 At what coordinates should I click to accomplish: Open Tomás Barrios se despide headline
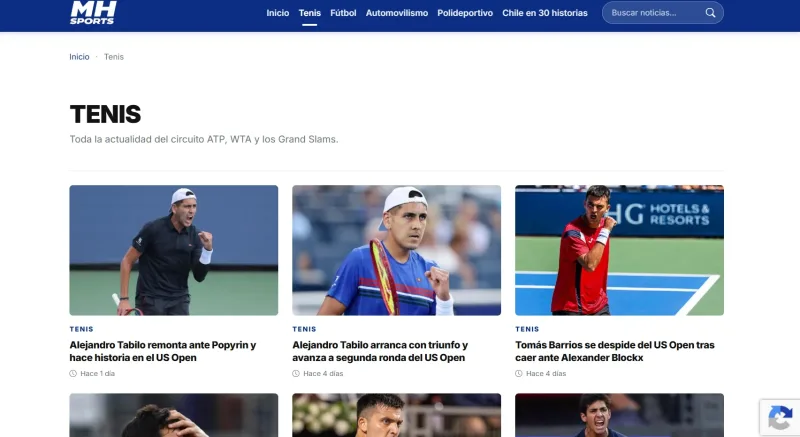point(615,351)
